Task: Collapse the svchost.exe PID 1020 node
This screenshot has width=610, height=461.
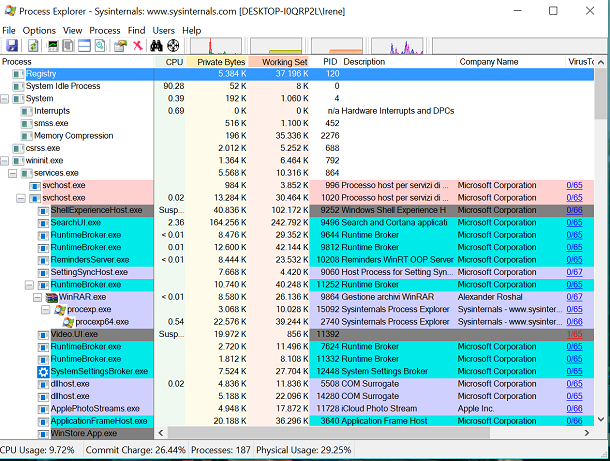Action: (21, 198)
